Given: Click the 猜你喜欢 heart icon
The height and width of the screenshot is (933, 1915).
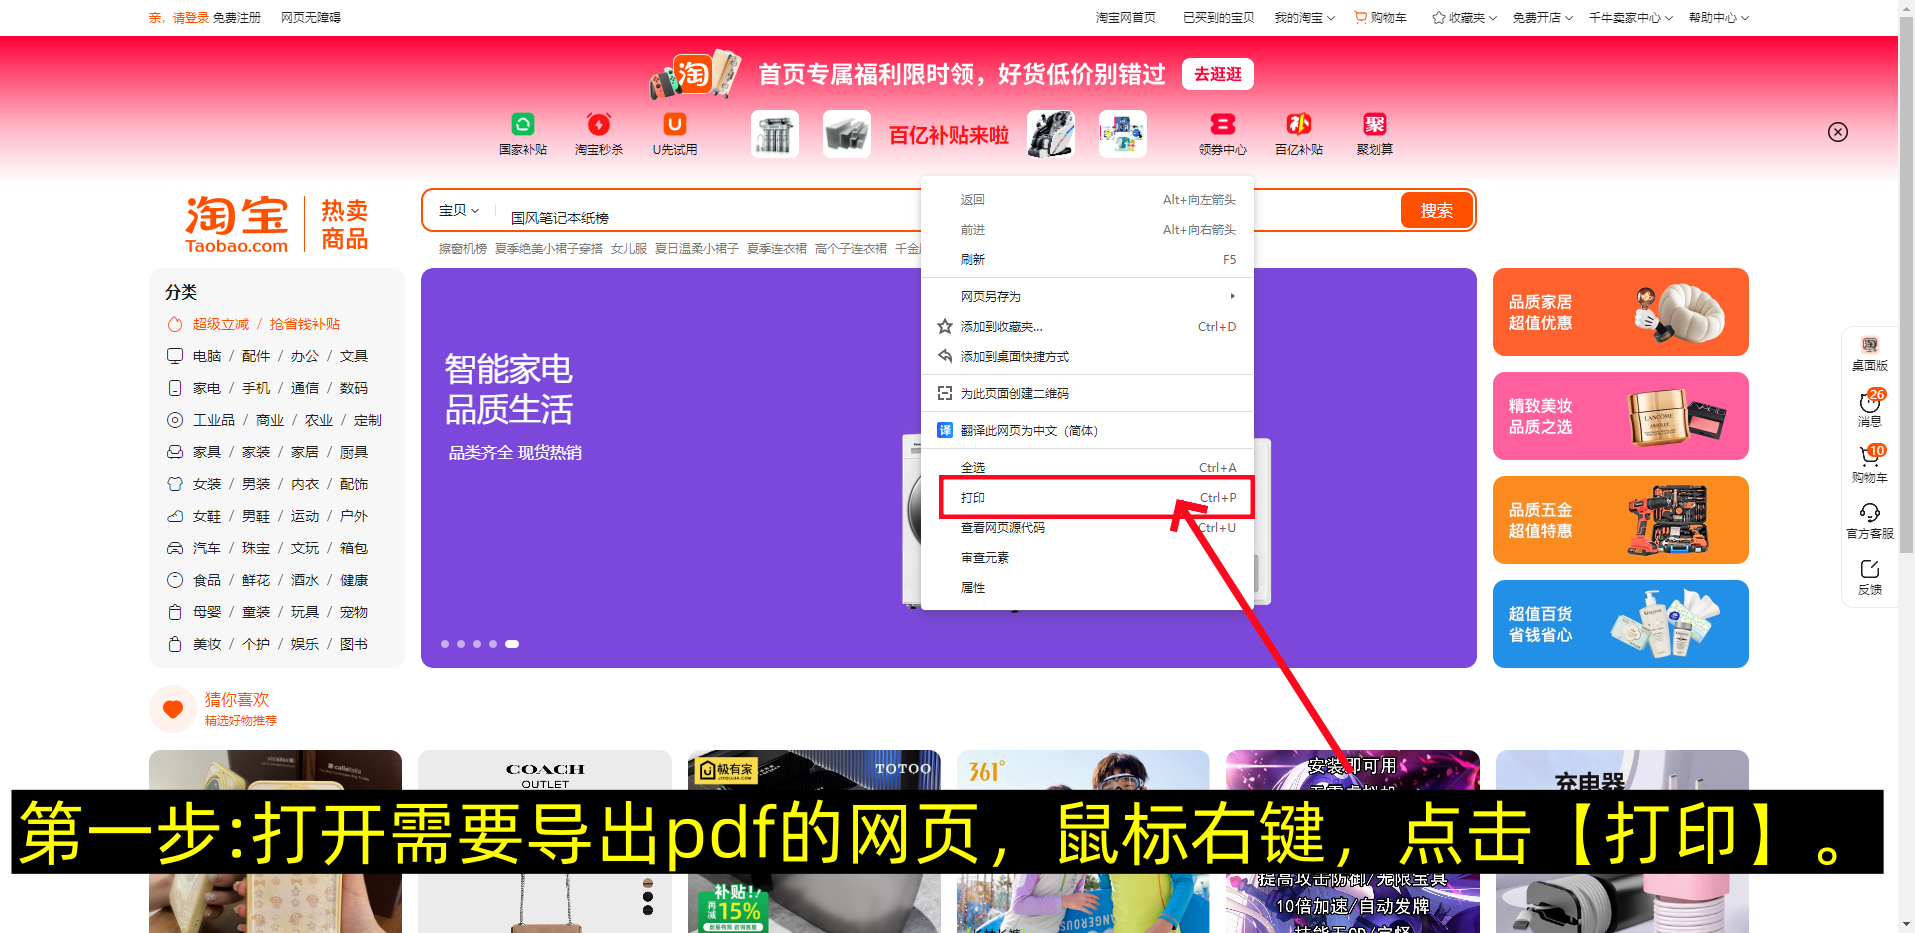Looking at the screenshot, I should point(173,709).
